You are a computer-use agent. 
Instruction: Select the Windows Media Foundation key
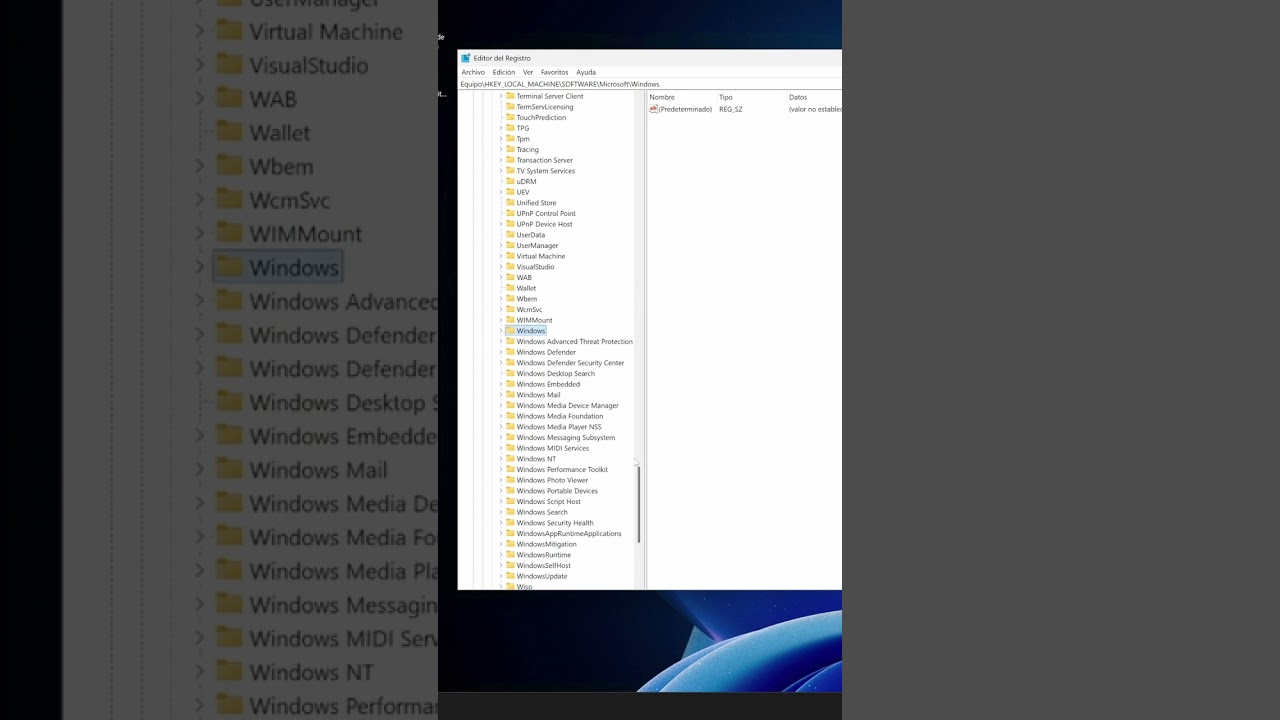coord(559,416)
